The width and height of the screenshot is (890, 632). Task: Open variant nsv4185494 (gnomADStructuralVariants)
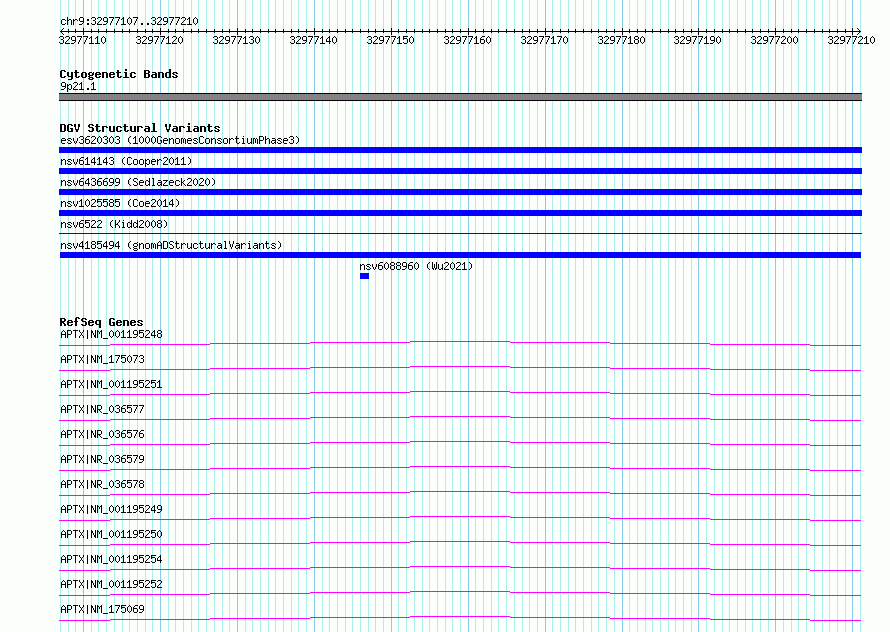(x=171, y=245)
